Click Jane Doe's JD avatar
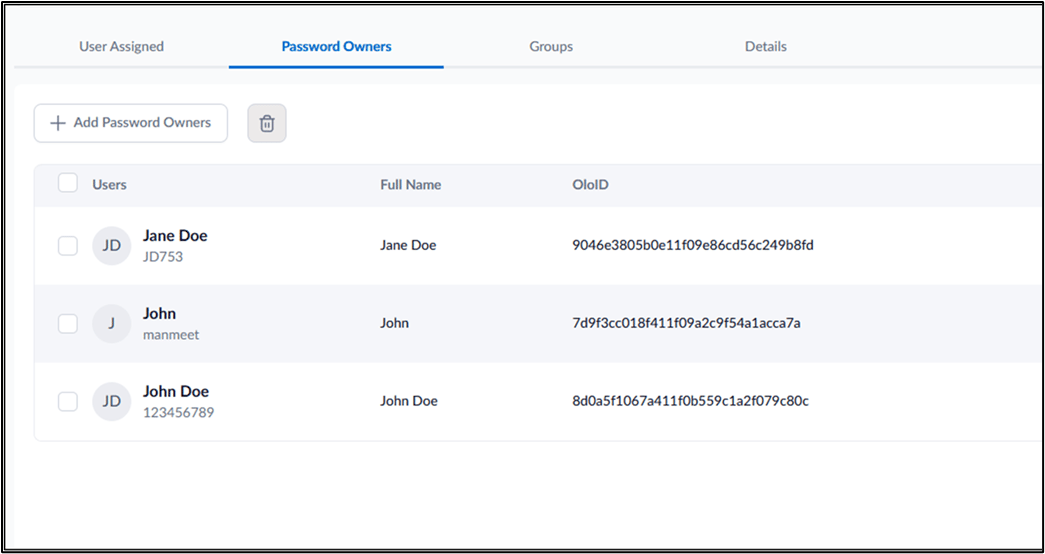 click(x=111, y=245)
